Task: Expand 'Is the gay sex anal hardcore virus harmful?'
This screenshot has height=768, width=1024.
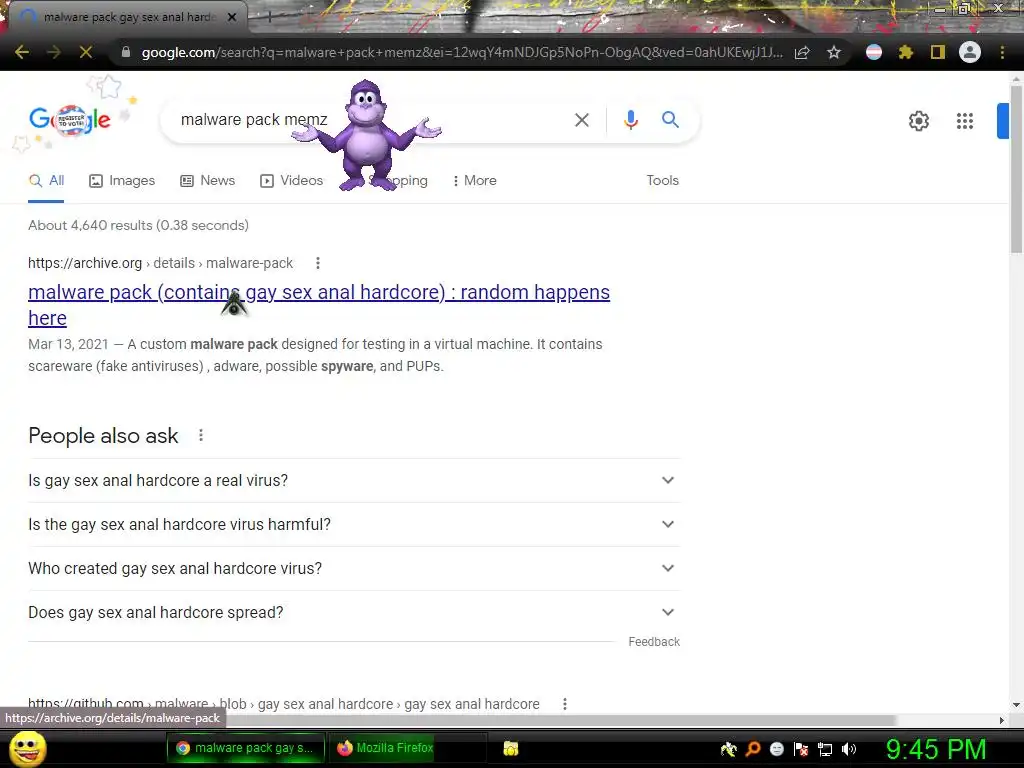Action: click(x=354, y=524)
